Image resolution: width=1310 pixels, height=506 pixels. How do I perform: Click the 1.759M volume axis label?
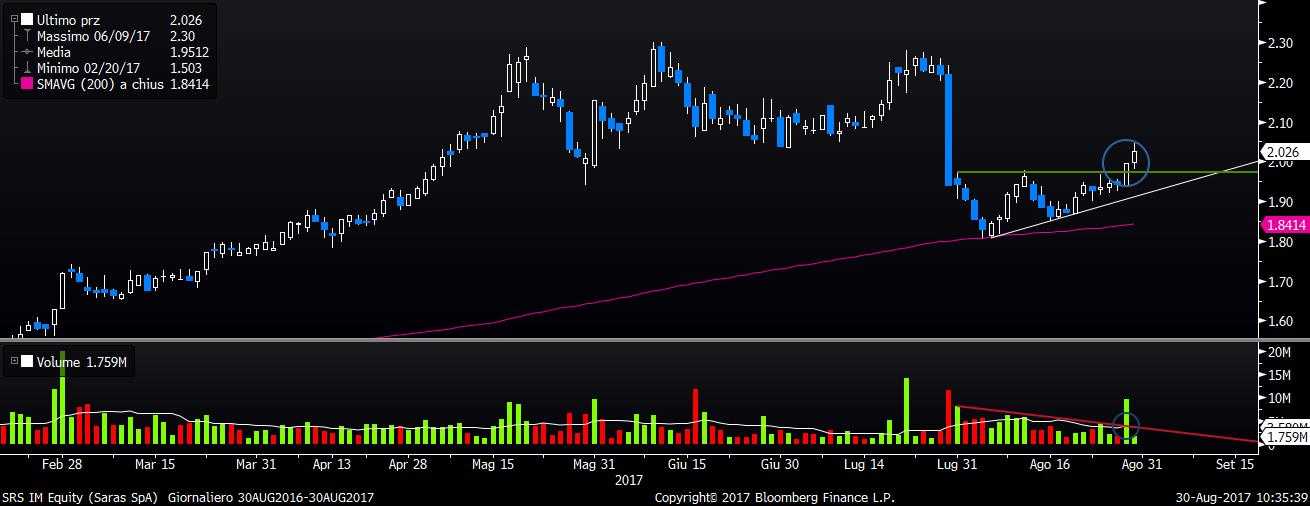click(x=1284, y=437)
